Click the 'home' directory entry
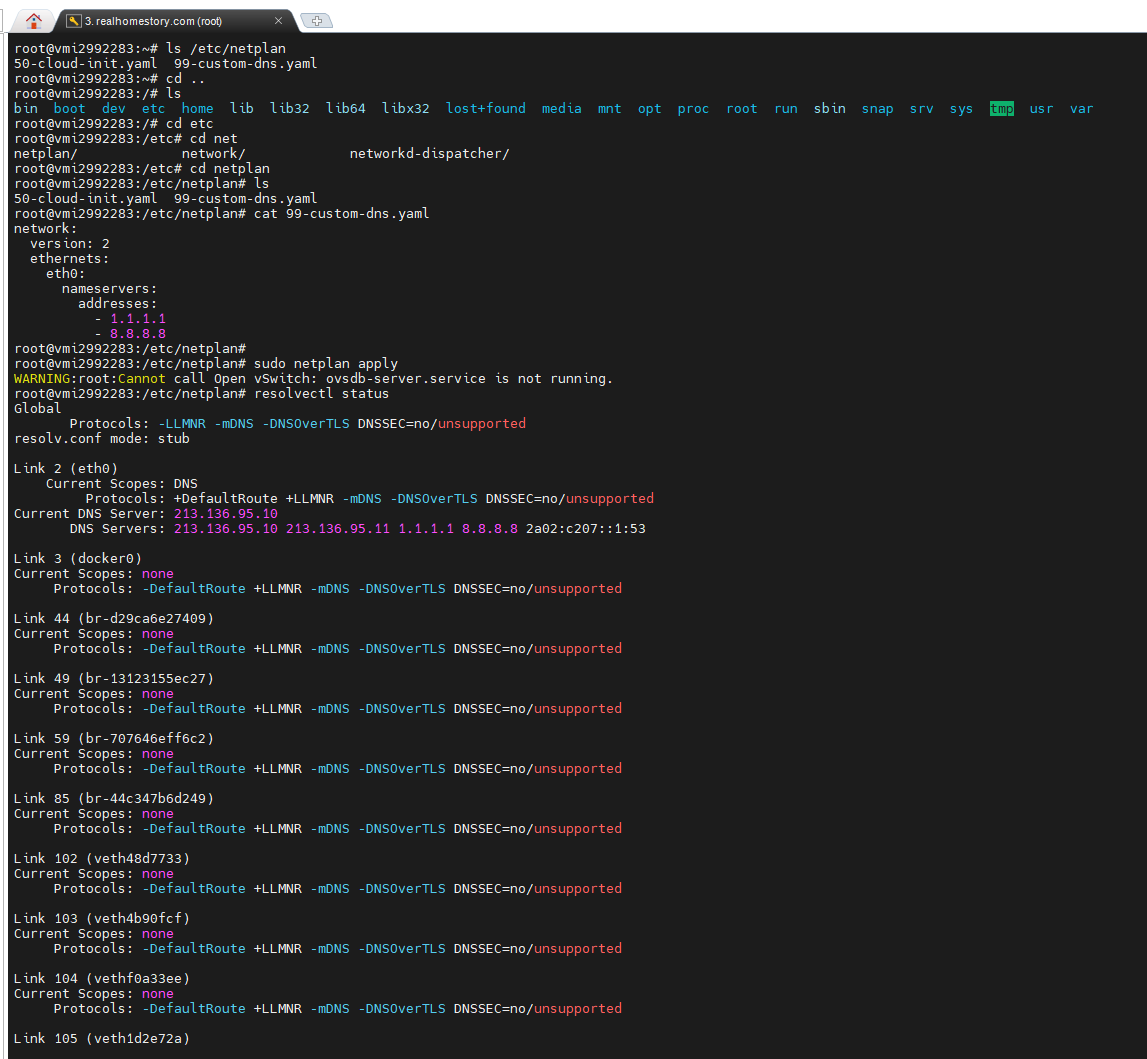1147x1059 pixels. click(198, 109)
